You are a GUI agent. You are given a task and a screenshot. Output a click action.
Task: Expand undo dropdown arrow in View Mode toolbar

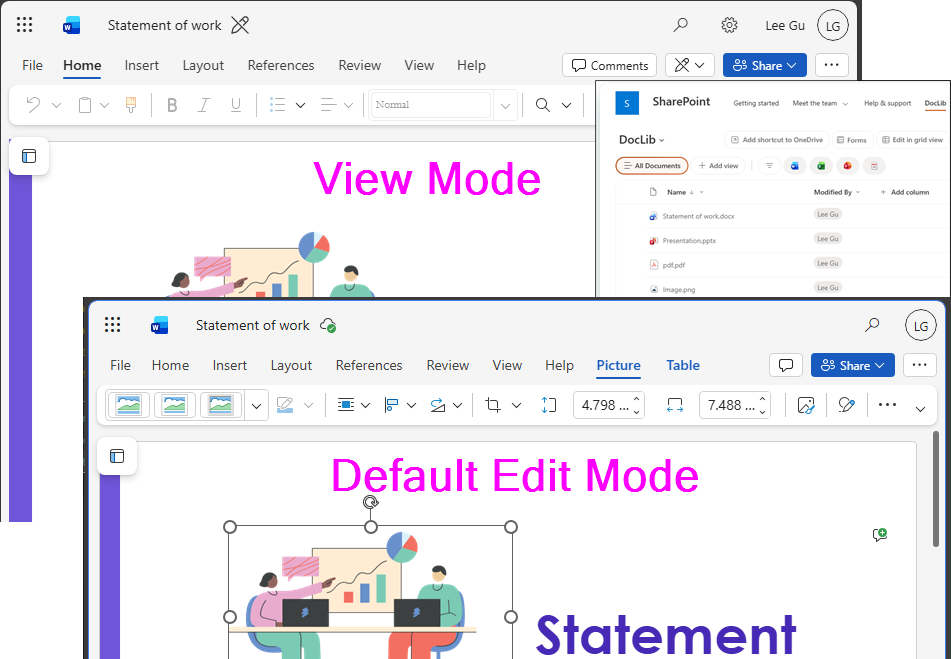pyautogui.click(x=56, y=105)
